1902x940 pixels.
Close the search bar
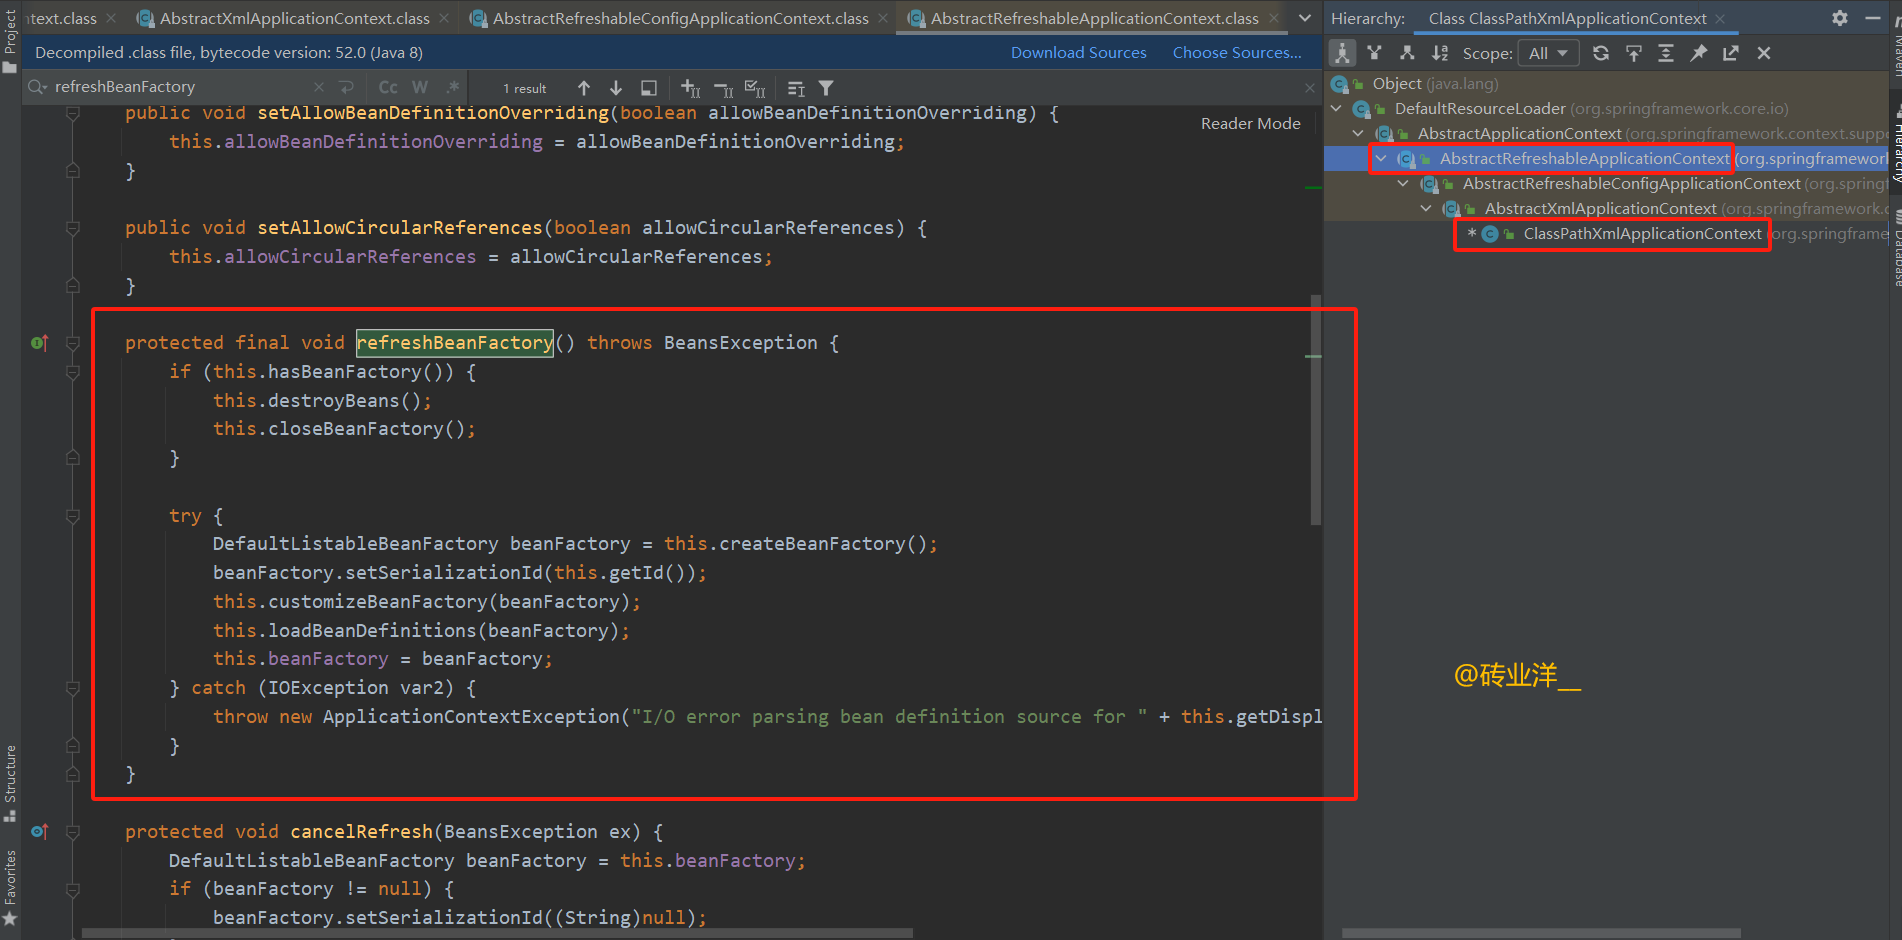[x=1309, y=88]
